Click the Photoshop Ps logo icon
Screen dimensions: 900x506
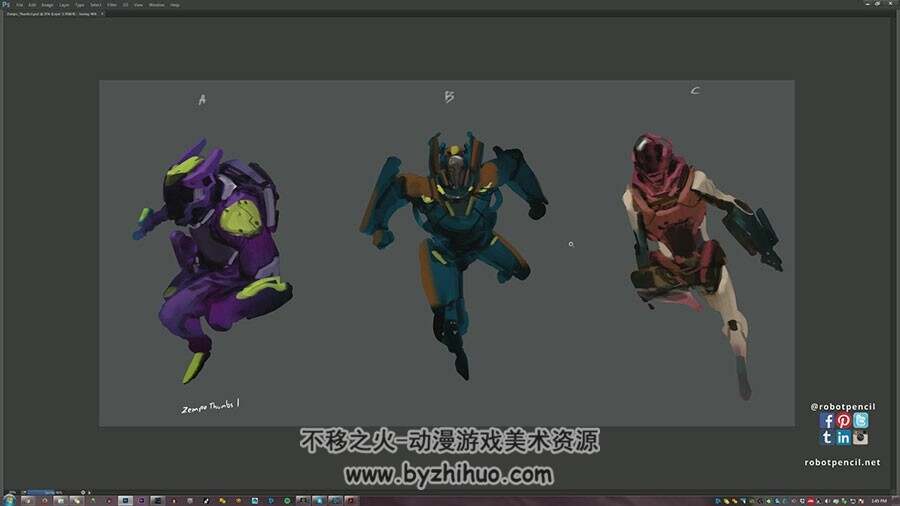coord(6,5)
